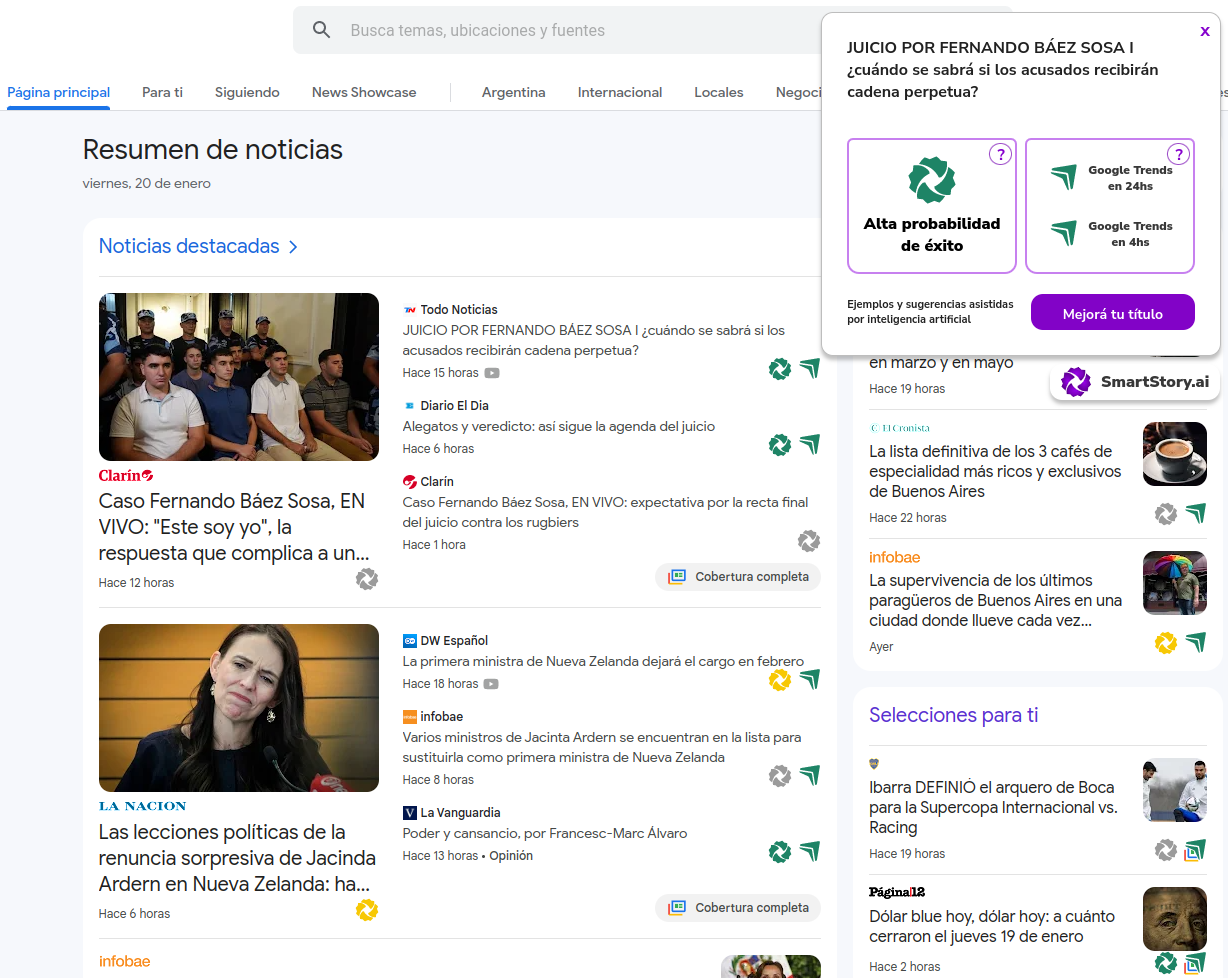Click umbrella thumbnail on paragüeros story
The height and width of the screenshot is (978, 1228).
click(x=1175, y=583)
